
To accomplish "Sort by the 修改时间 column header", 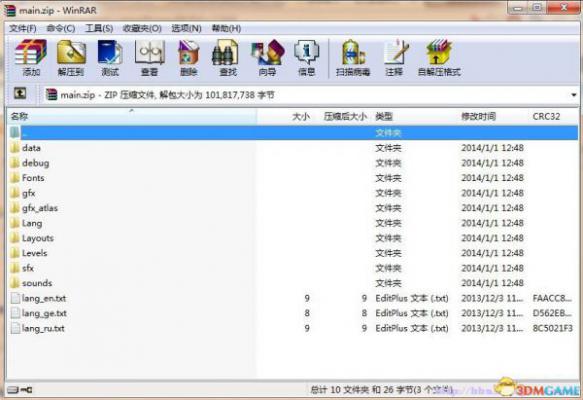I will [x=493, y=116].
